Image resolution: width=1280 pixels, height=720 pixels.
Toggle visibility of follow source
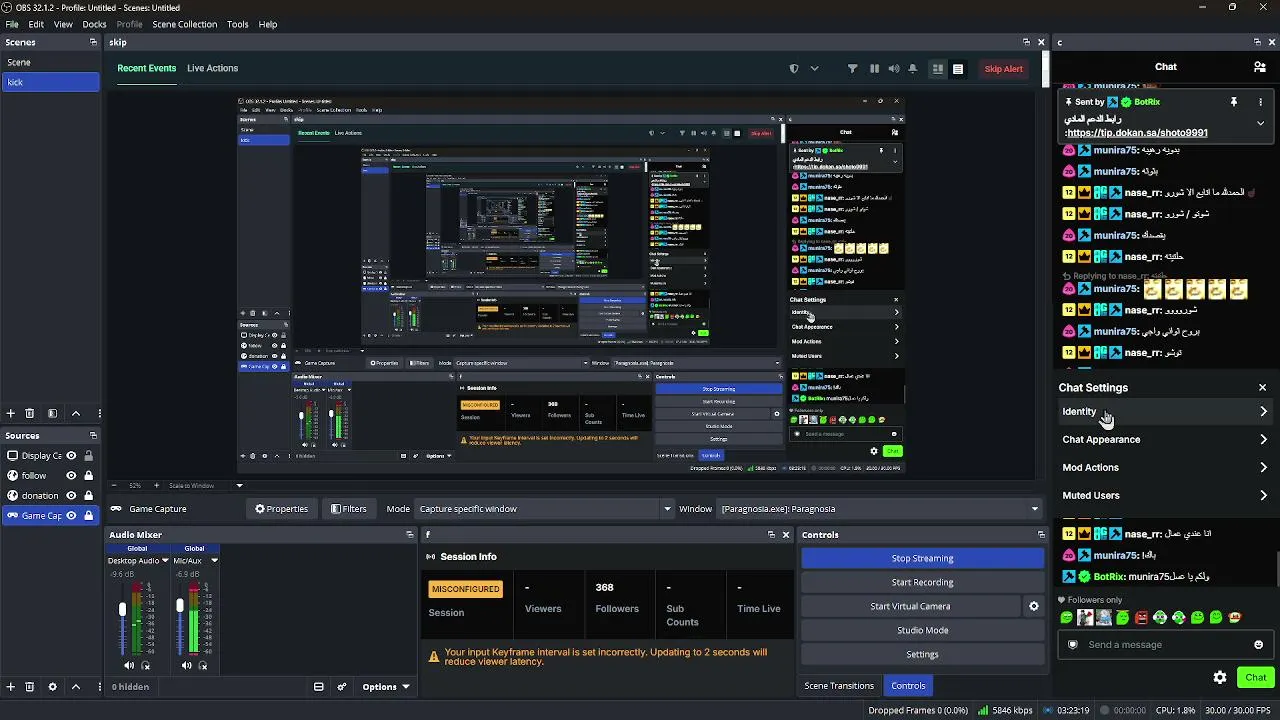click(71, 476)
